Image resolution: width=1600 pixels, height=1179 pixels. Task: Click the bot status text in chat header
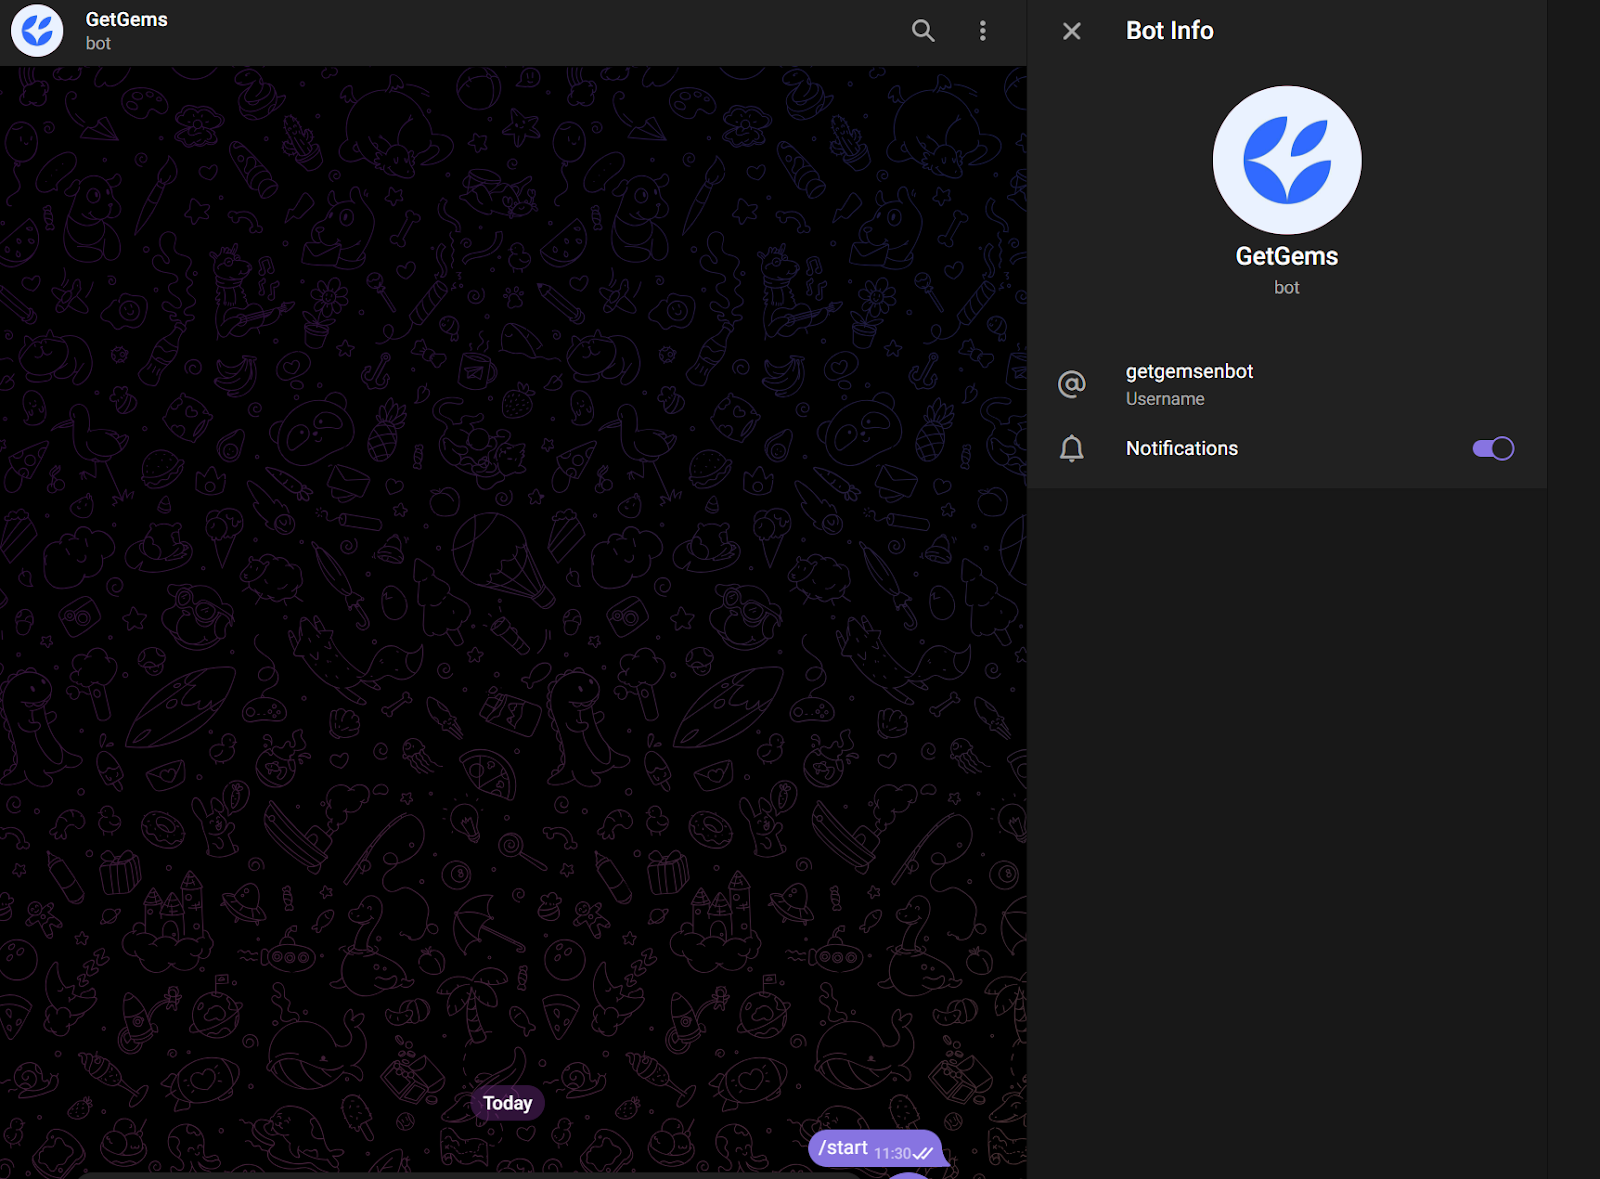(x=98, y=44)
